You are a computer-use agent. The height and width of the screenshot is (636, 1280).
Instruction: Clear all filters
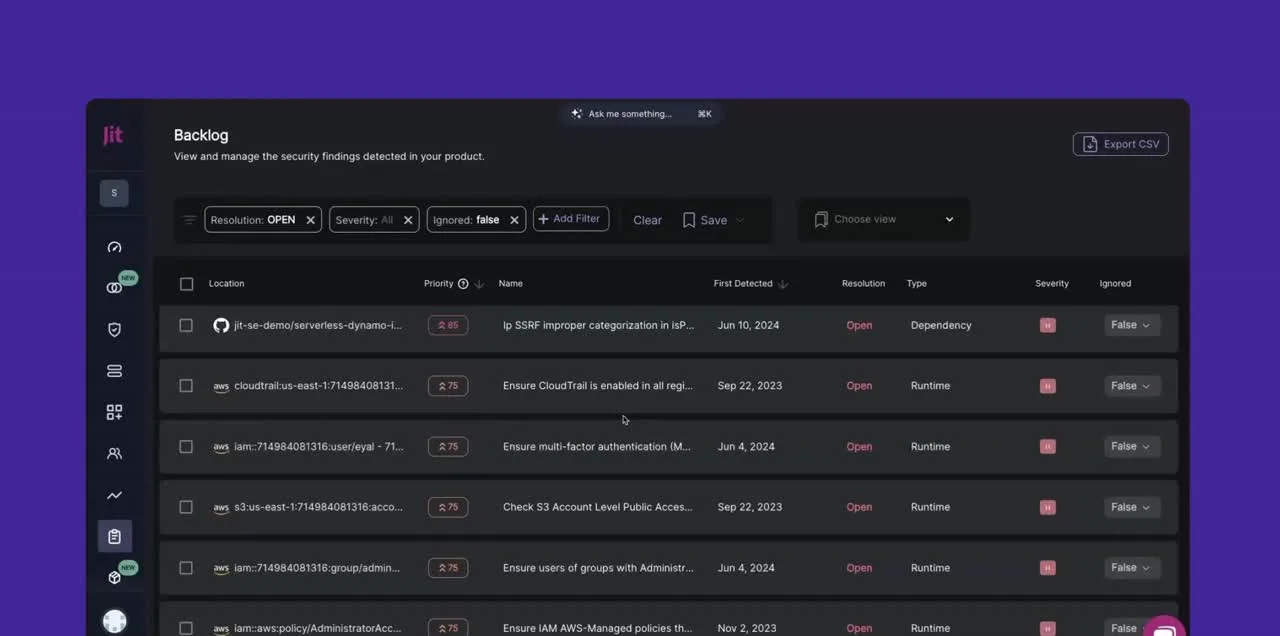click(x=647, y=220)
